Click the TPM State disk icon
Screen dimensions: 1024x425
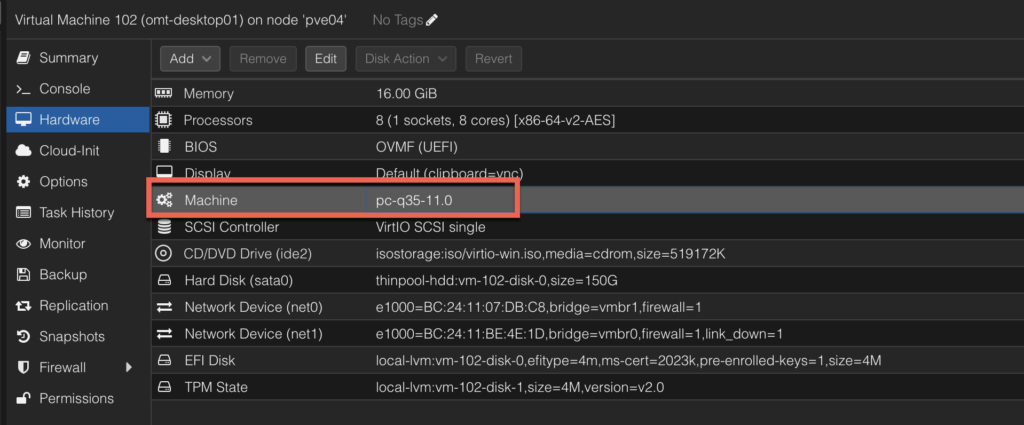[165, 387]
